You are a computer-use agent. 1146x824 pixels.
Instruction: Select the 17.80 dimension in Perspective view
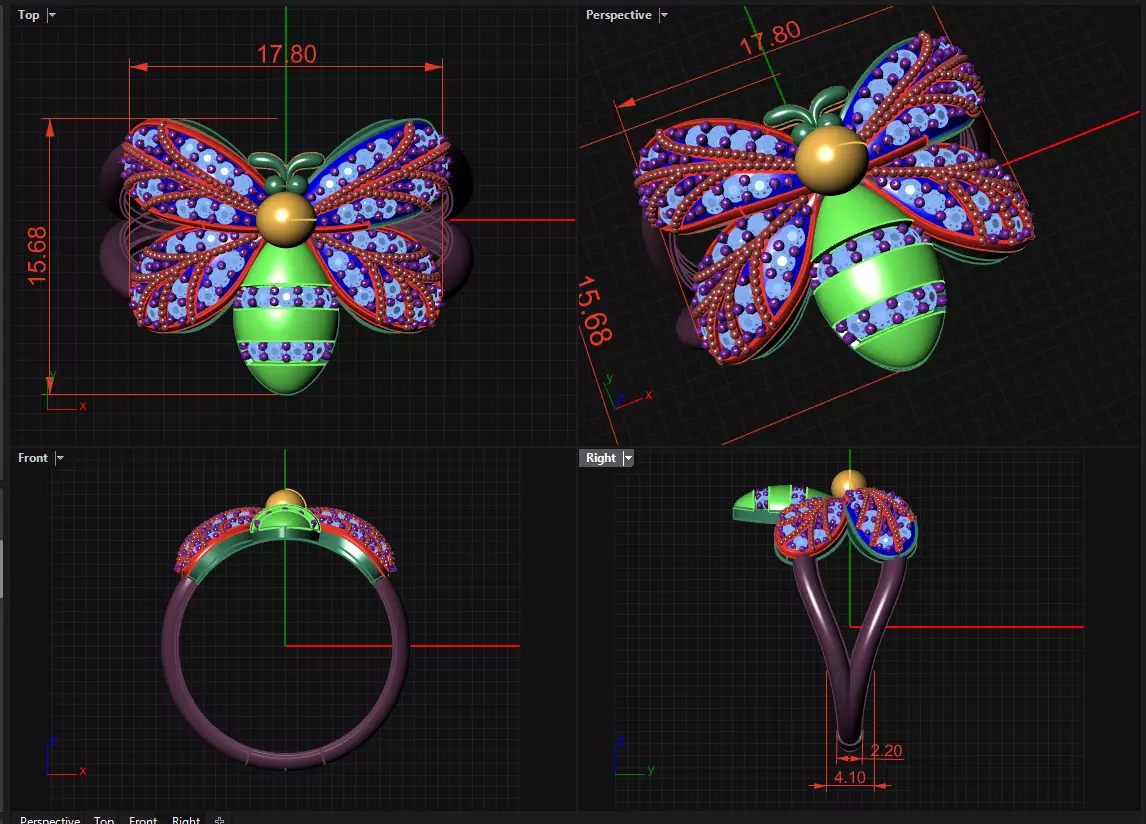click(770, 38)
